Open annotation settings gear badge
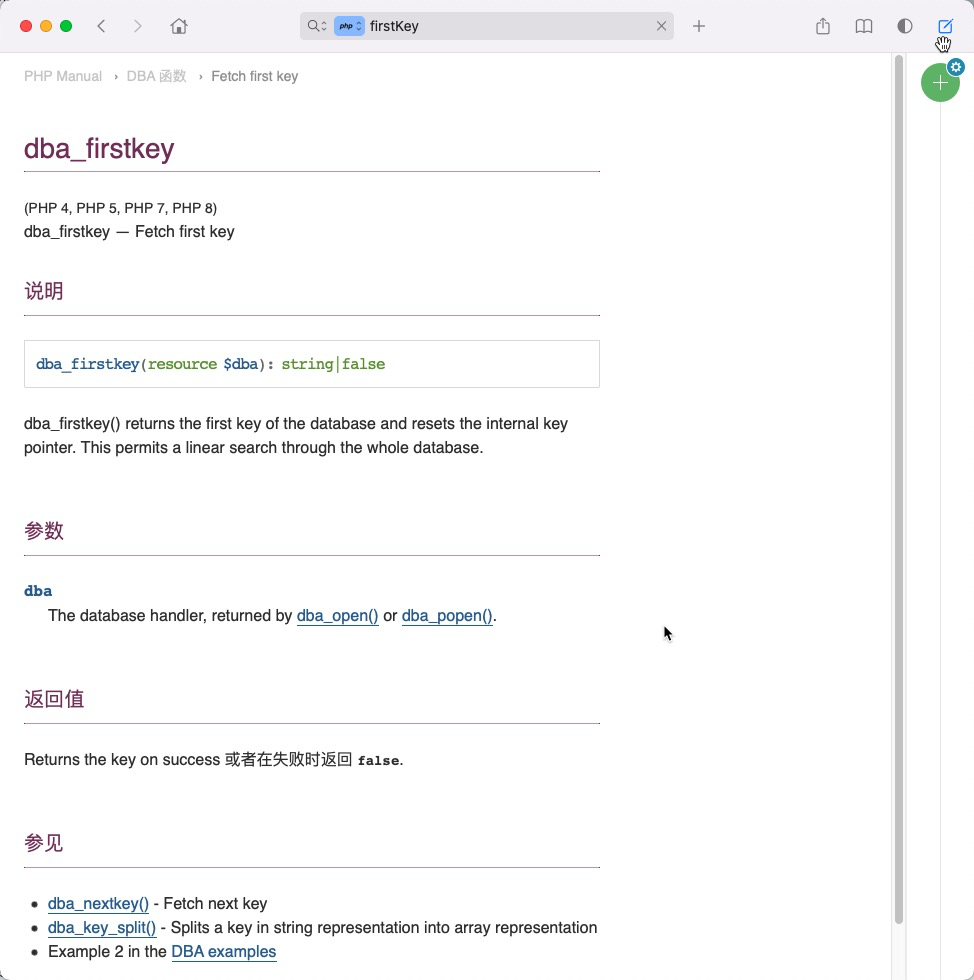974x980 pixels. (x=956, y=67)
